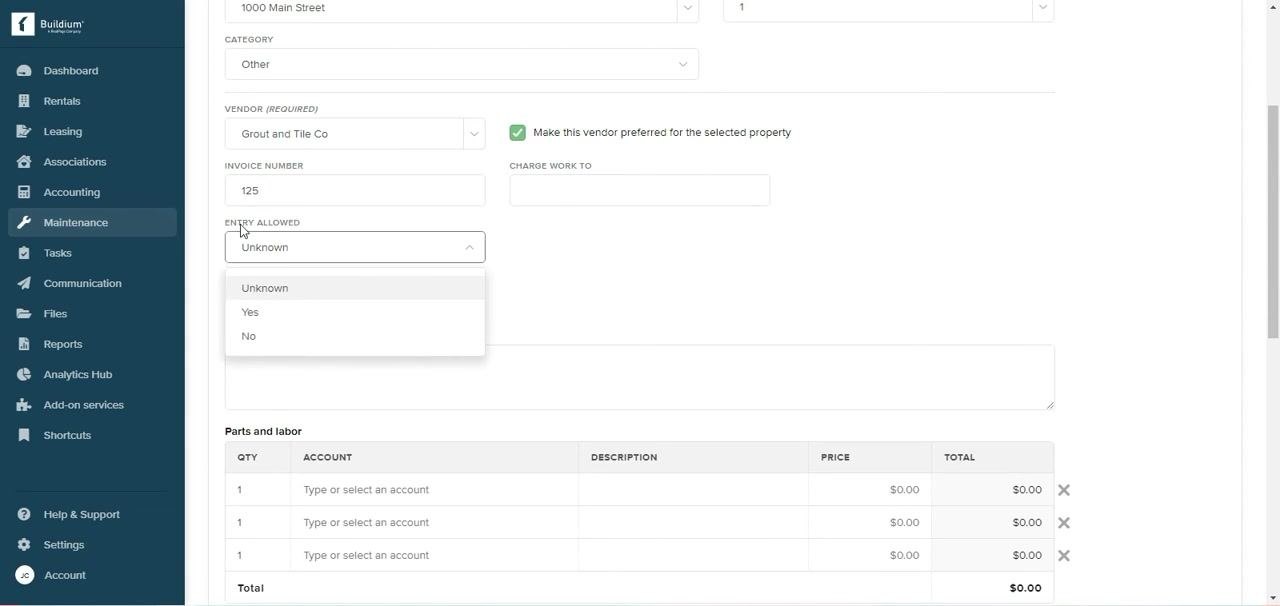This screenshot has width=1280, height=606.
Task: Open the Accounting section
Action: (x=72, y=192)
